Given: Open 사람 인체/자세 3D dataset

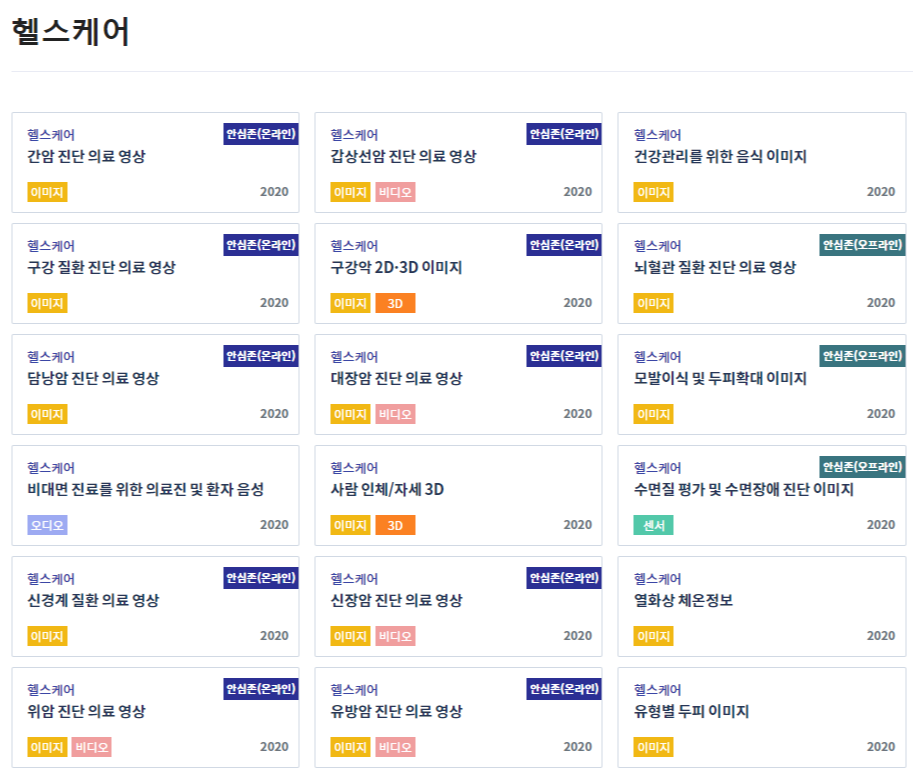Looking at the screenshot, I should click(x=458, y=496).
